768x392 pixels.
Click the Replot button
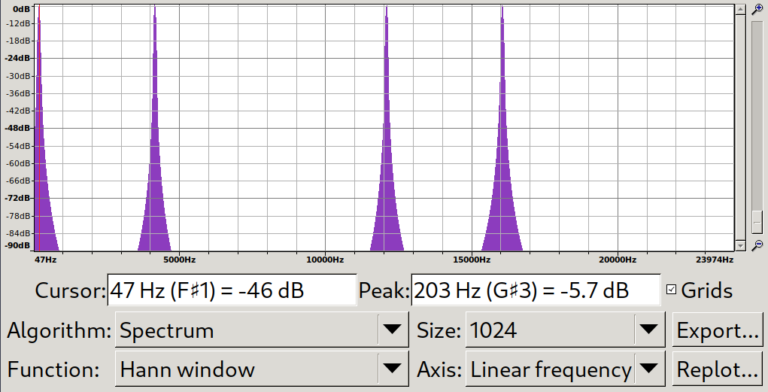(x=718, y=368)
